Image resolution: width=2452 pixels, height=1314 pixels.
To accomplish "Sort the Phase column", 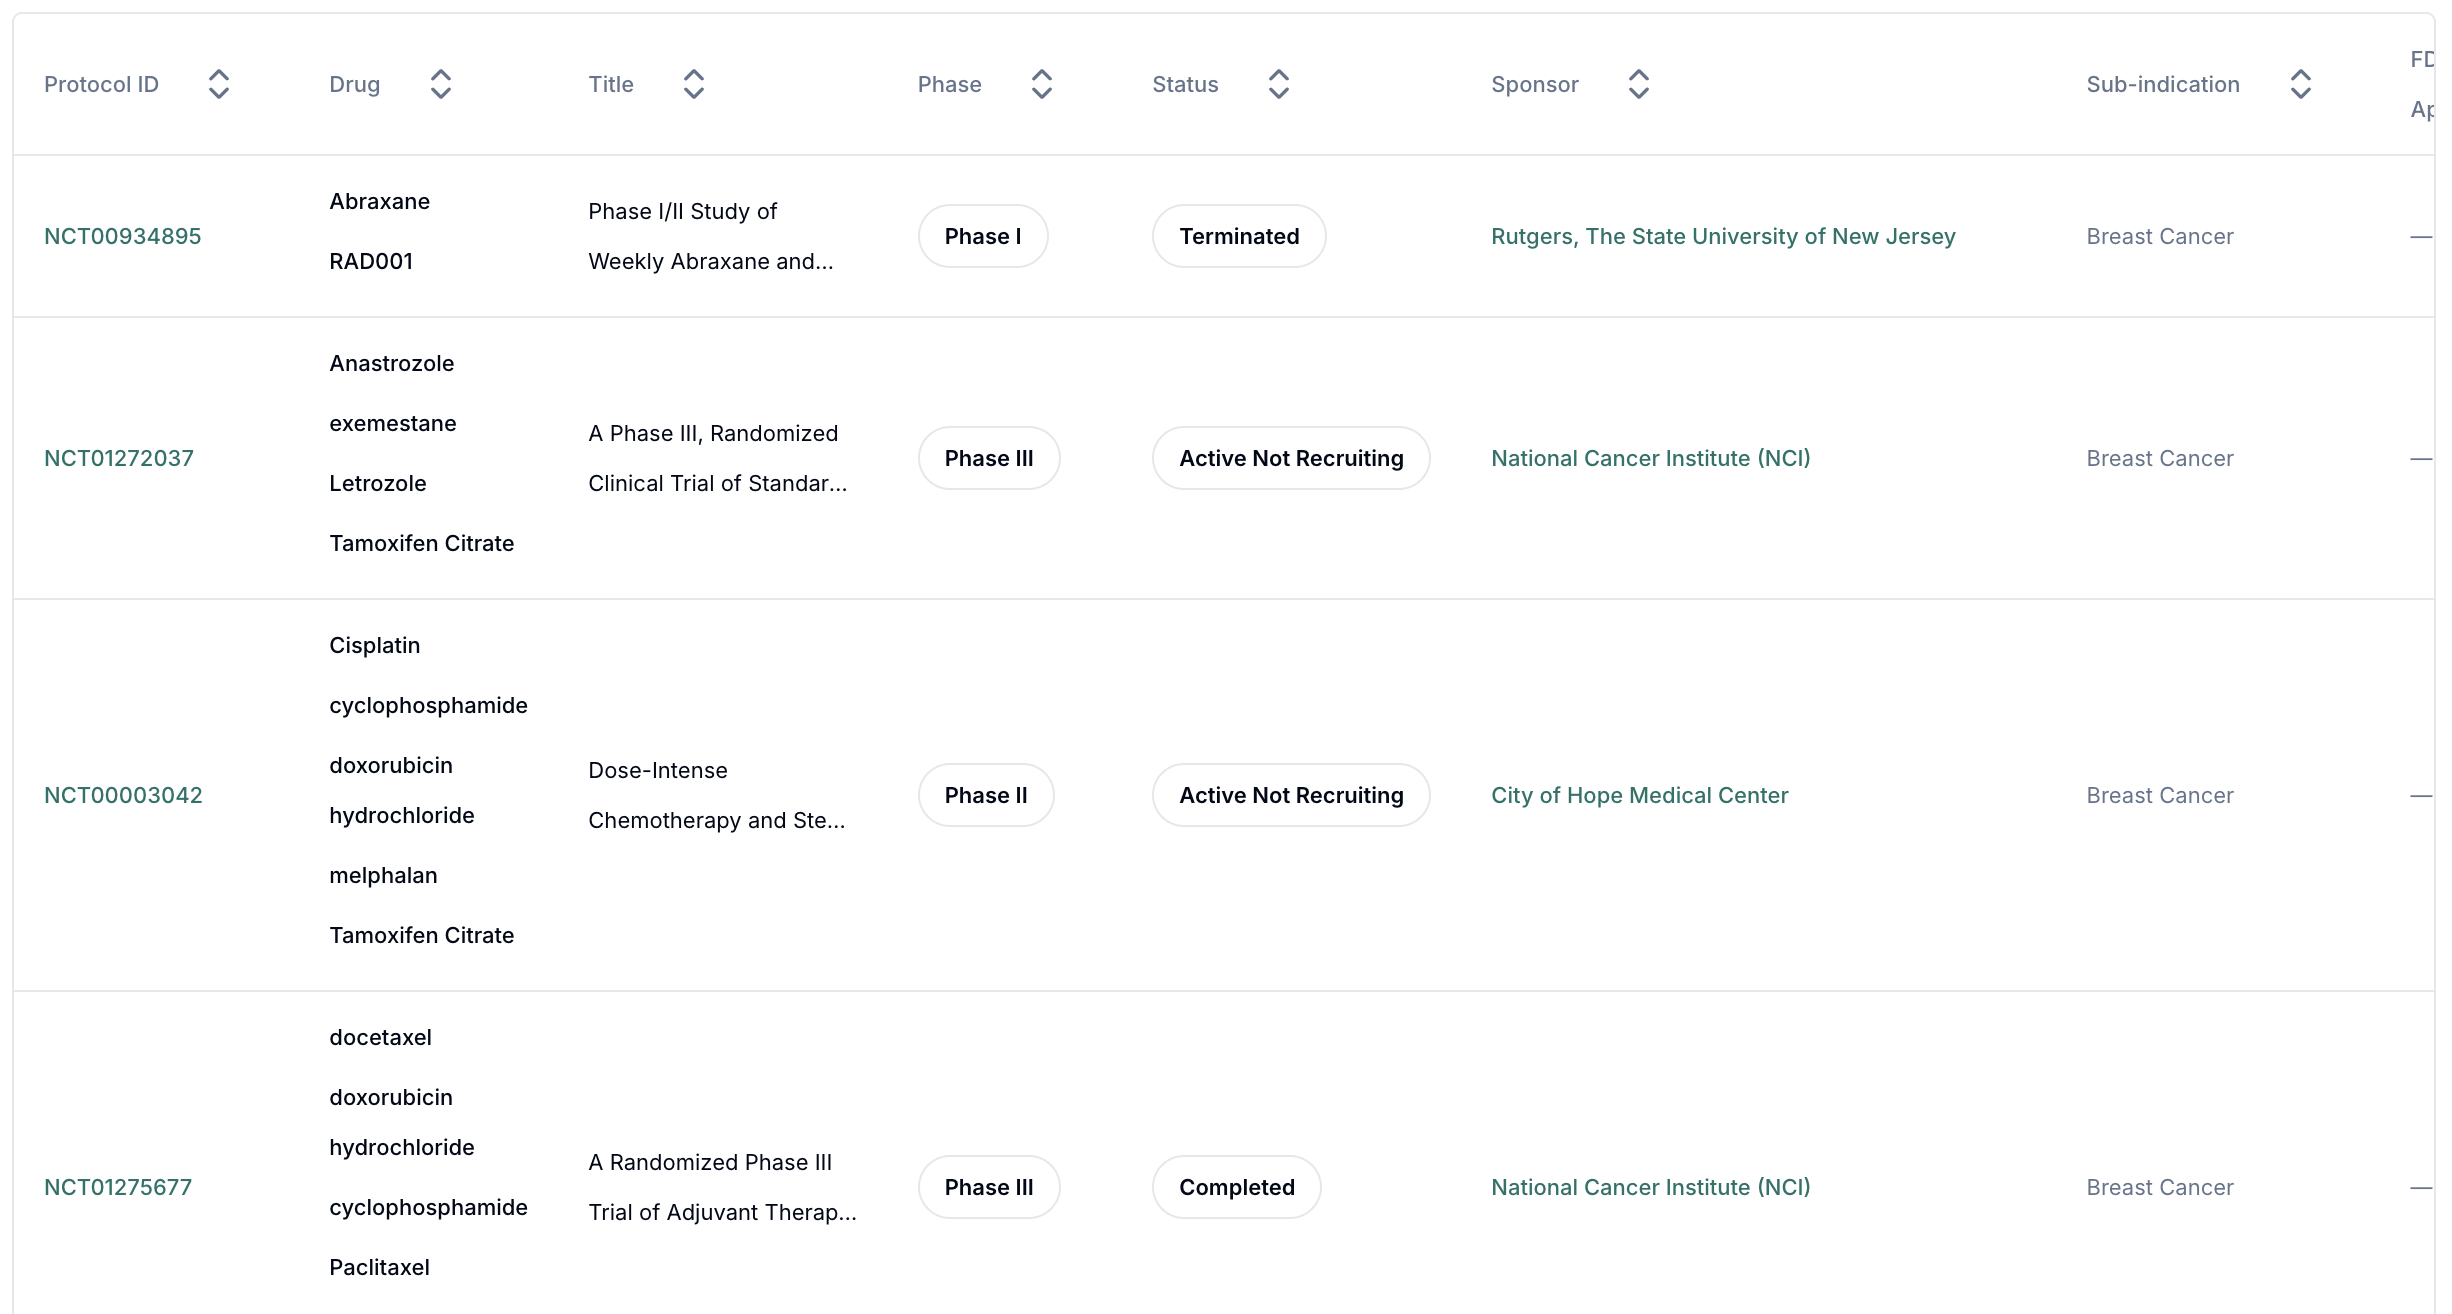I will click(x=1041, y=84).
